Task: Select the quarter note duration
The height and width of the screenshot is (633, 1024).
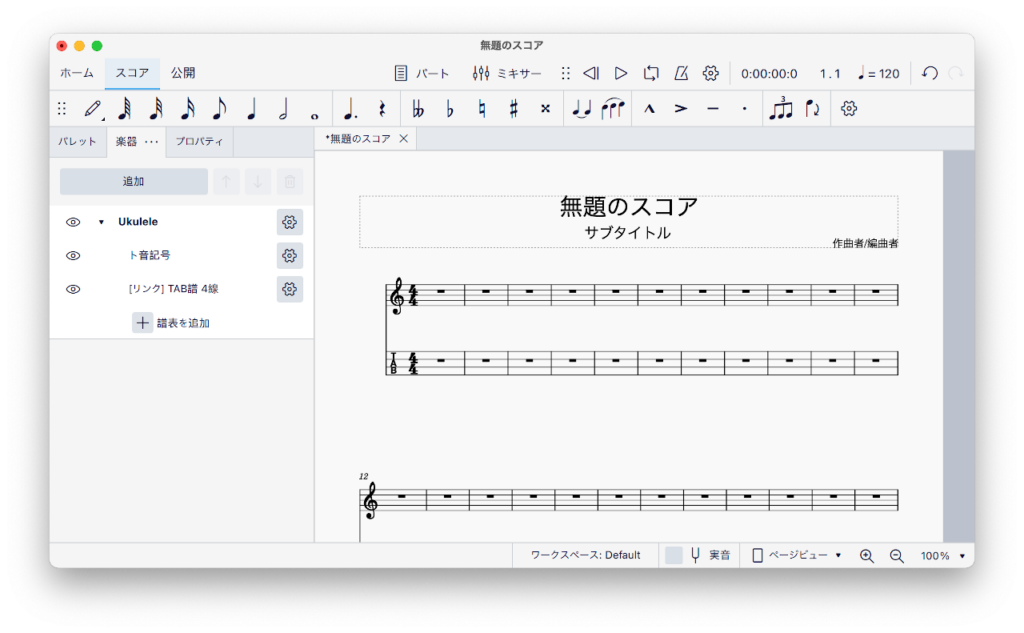Action: coord(251,109)
